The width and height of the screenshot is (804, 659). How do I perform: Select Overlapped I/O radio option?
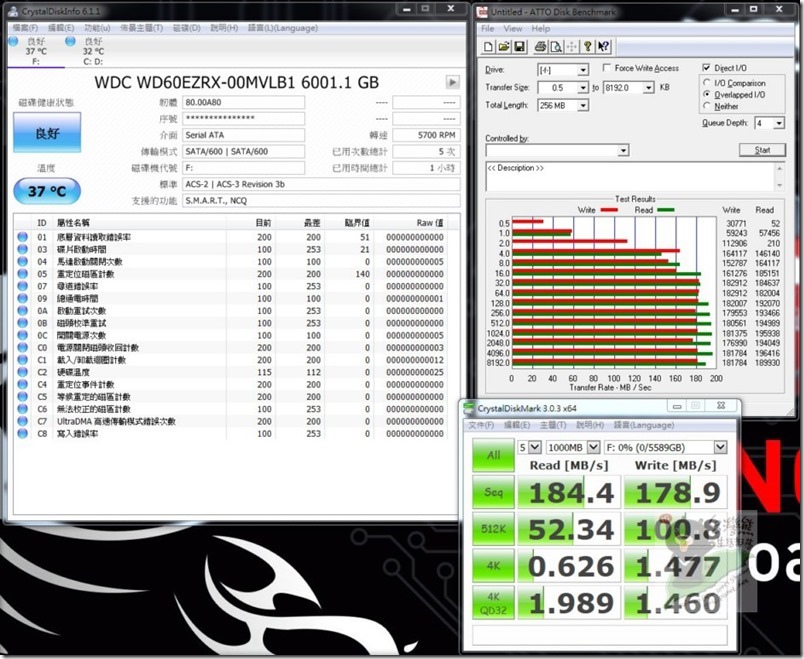707,94
